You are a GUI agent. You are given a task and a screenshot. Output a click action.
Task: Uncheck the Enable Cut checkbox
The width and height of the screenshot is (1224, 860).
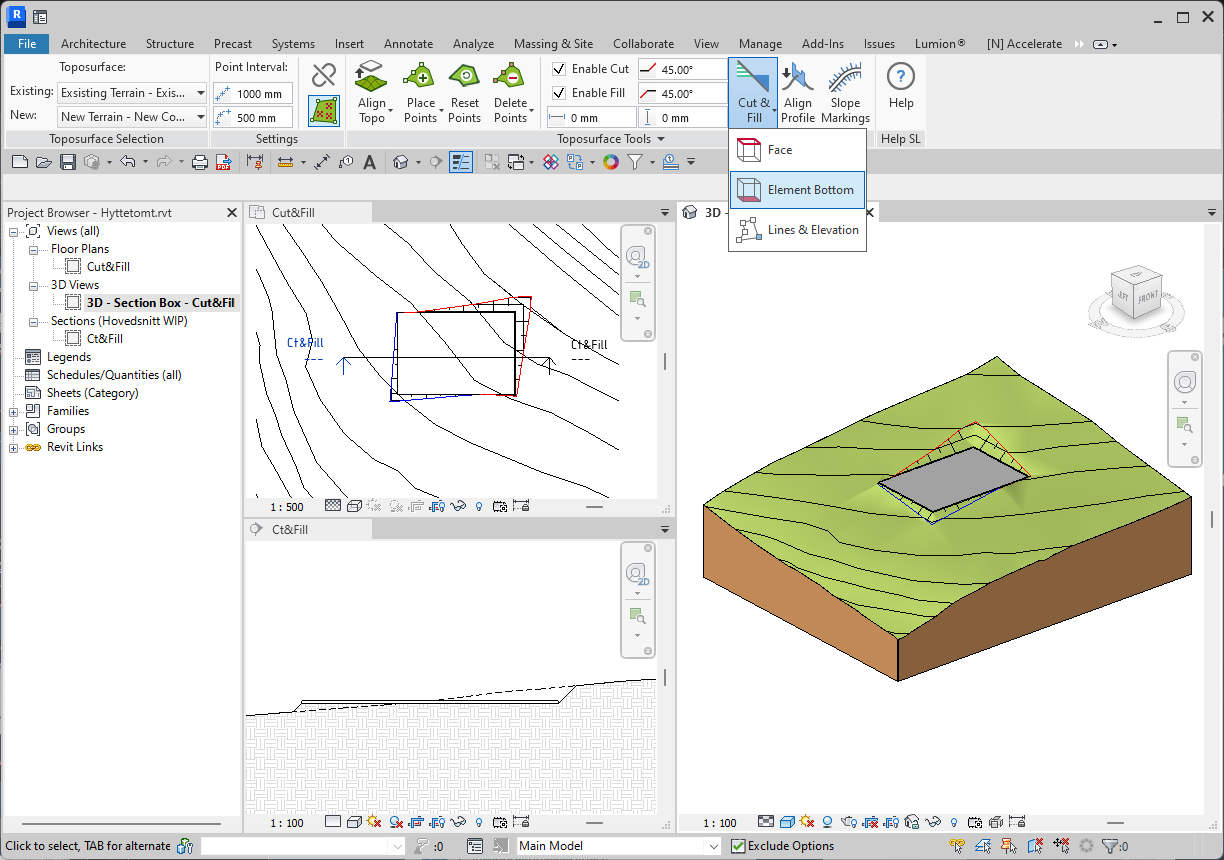pyautogui.click(x=558, y=68)
